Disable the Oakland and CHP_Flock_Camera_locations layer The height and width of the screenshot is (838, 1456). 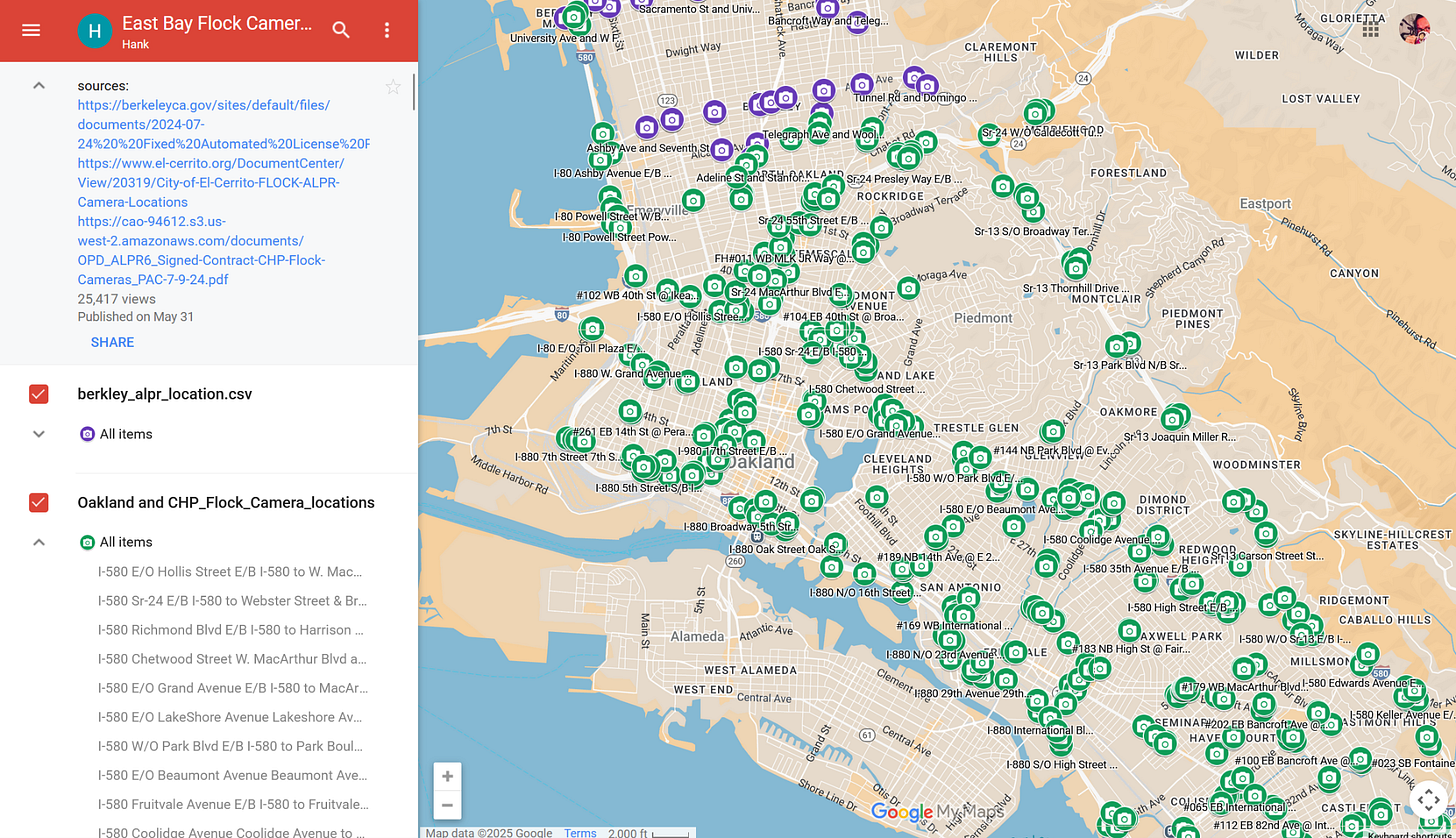point(38,503)
